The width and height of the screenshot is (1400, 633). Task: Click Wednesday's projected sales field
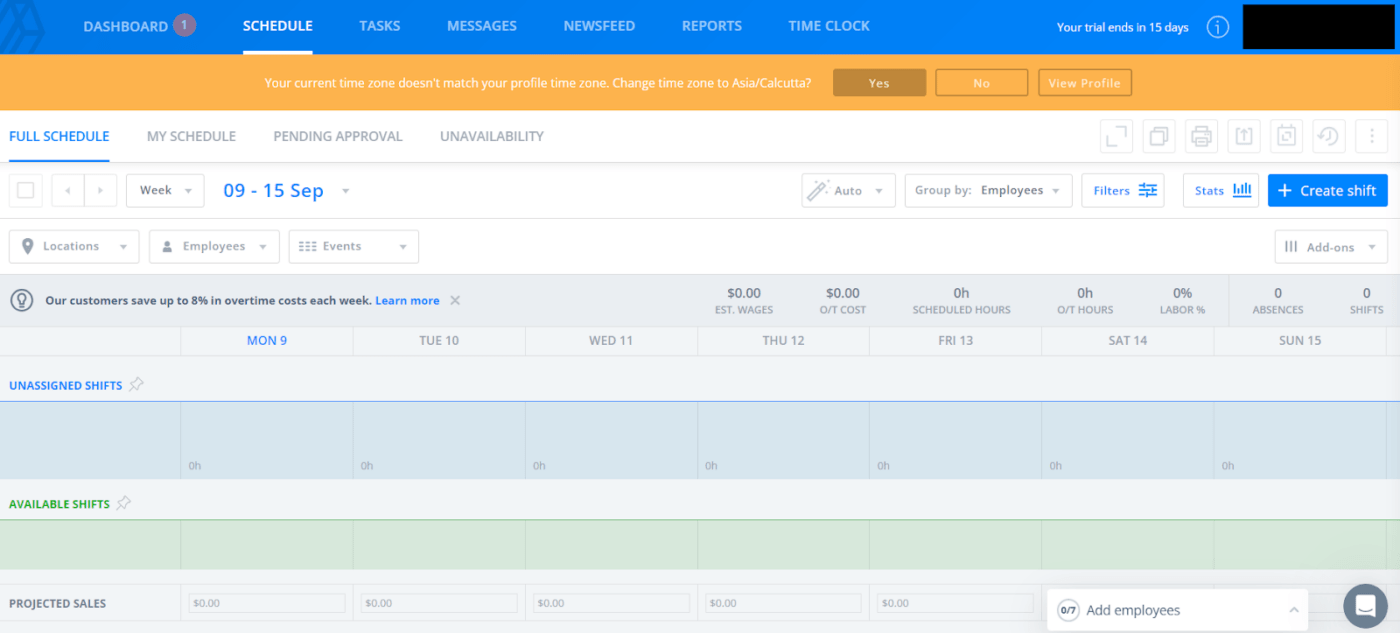611,603
